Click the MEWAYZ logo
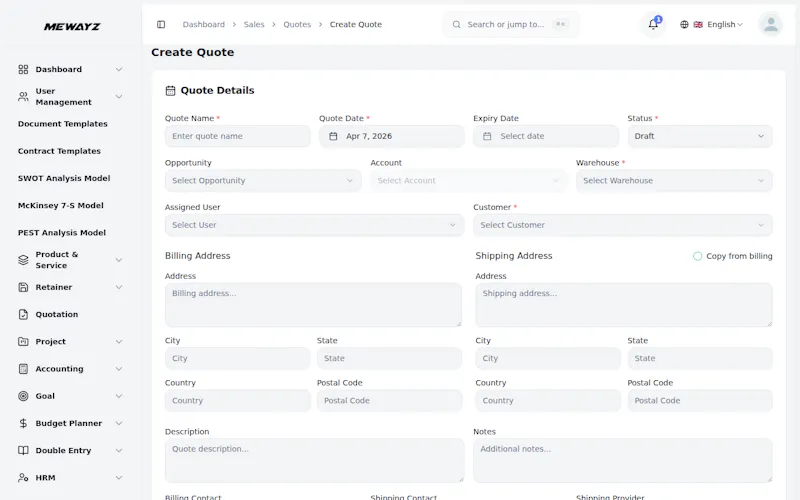This screenshot has height=500, width=800. pos(72,27)
